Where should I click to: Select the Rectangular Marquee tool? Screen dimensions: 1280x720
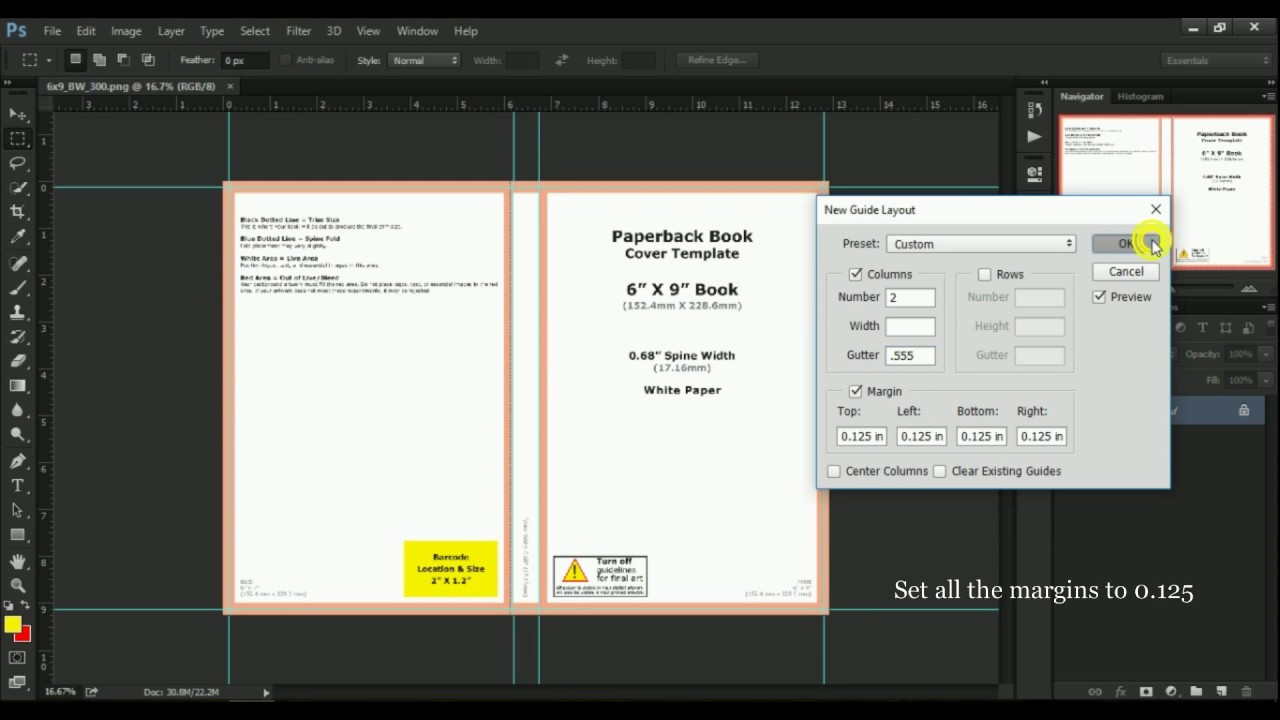tap(18, 139)
